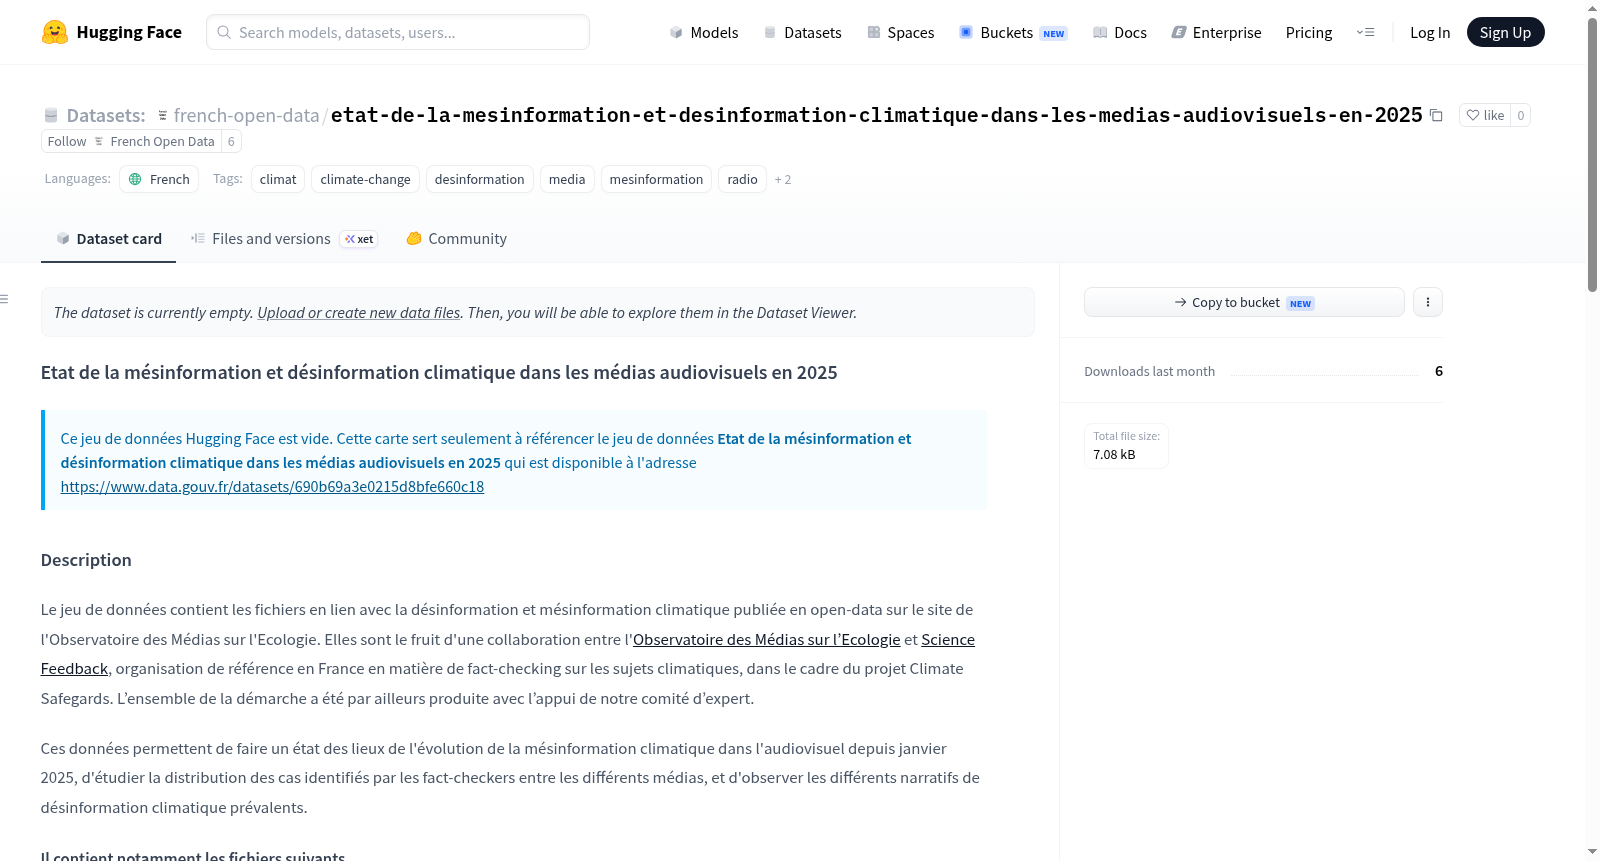Click the Hugging Face brand name
This screenshot has width=1600, height=861.
click(x=129, y=32)
